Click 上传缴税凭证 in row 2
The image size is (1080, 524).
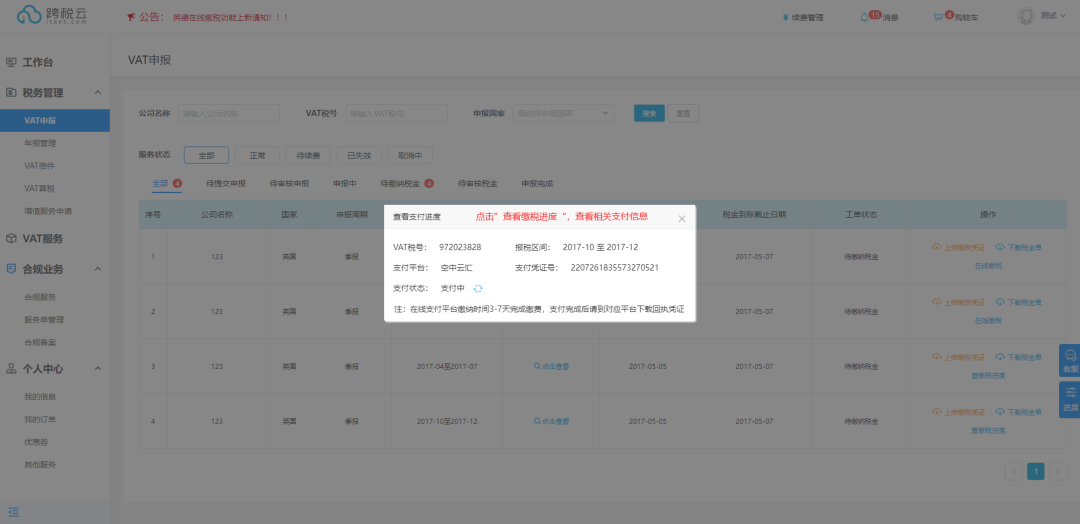click(x=958, y=302)
